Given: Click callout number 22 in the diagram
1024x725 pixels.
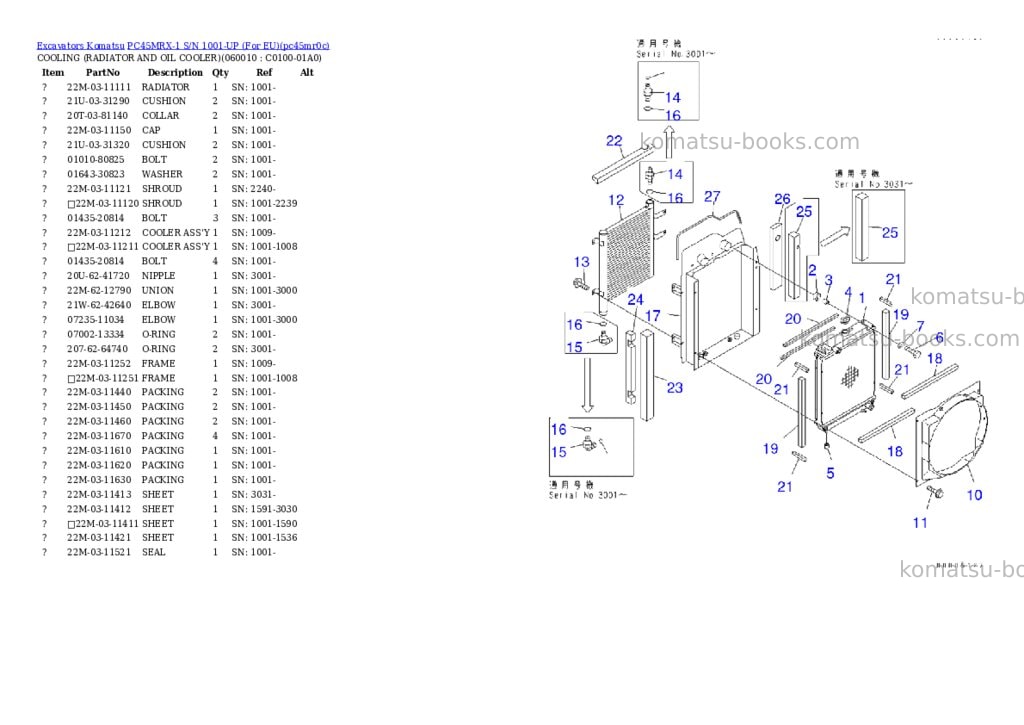Looking at the screenshot, I should coord(614,141).
